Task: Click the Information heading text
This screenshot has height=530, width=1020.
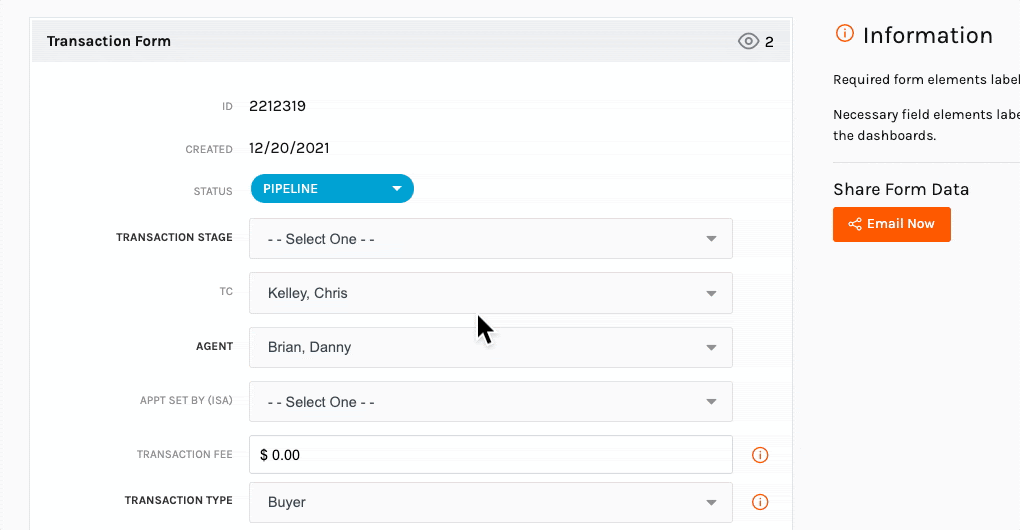Action: click(x=928, y=35)
